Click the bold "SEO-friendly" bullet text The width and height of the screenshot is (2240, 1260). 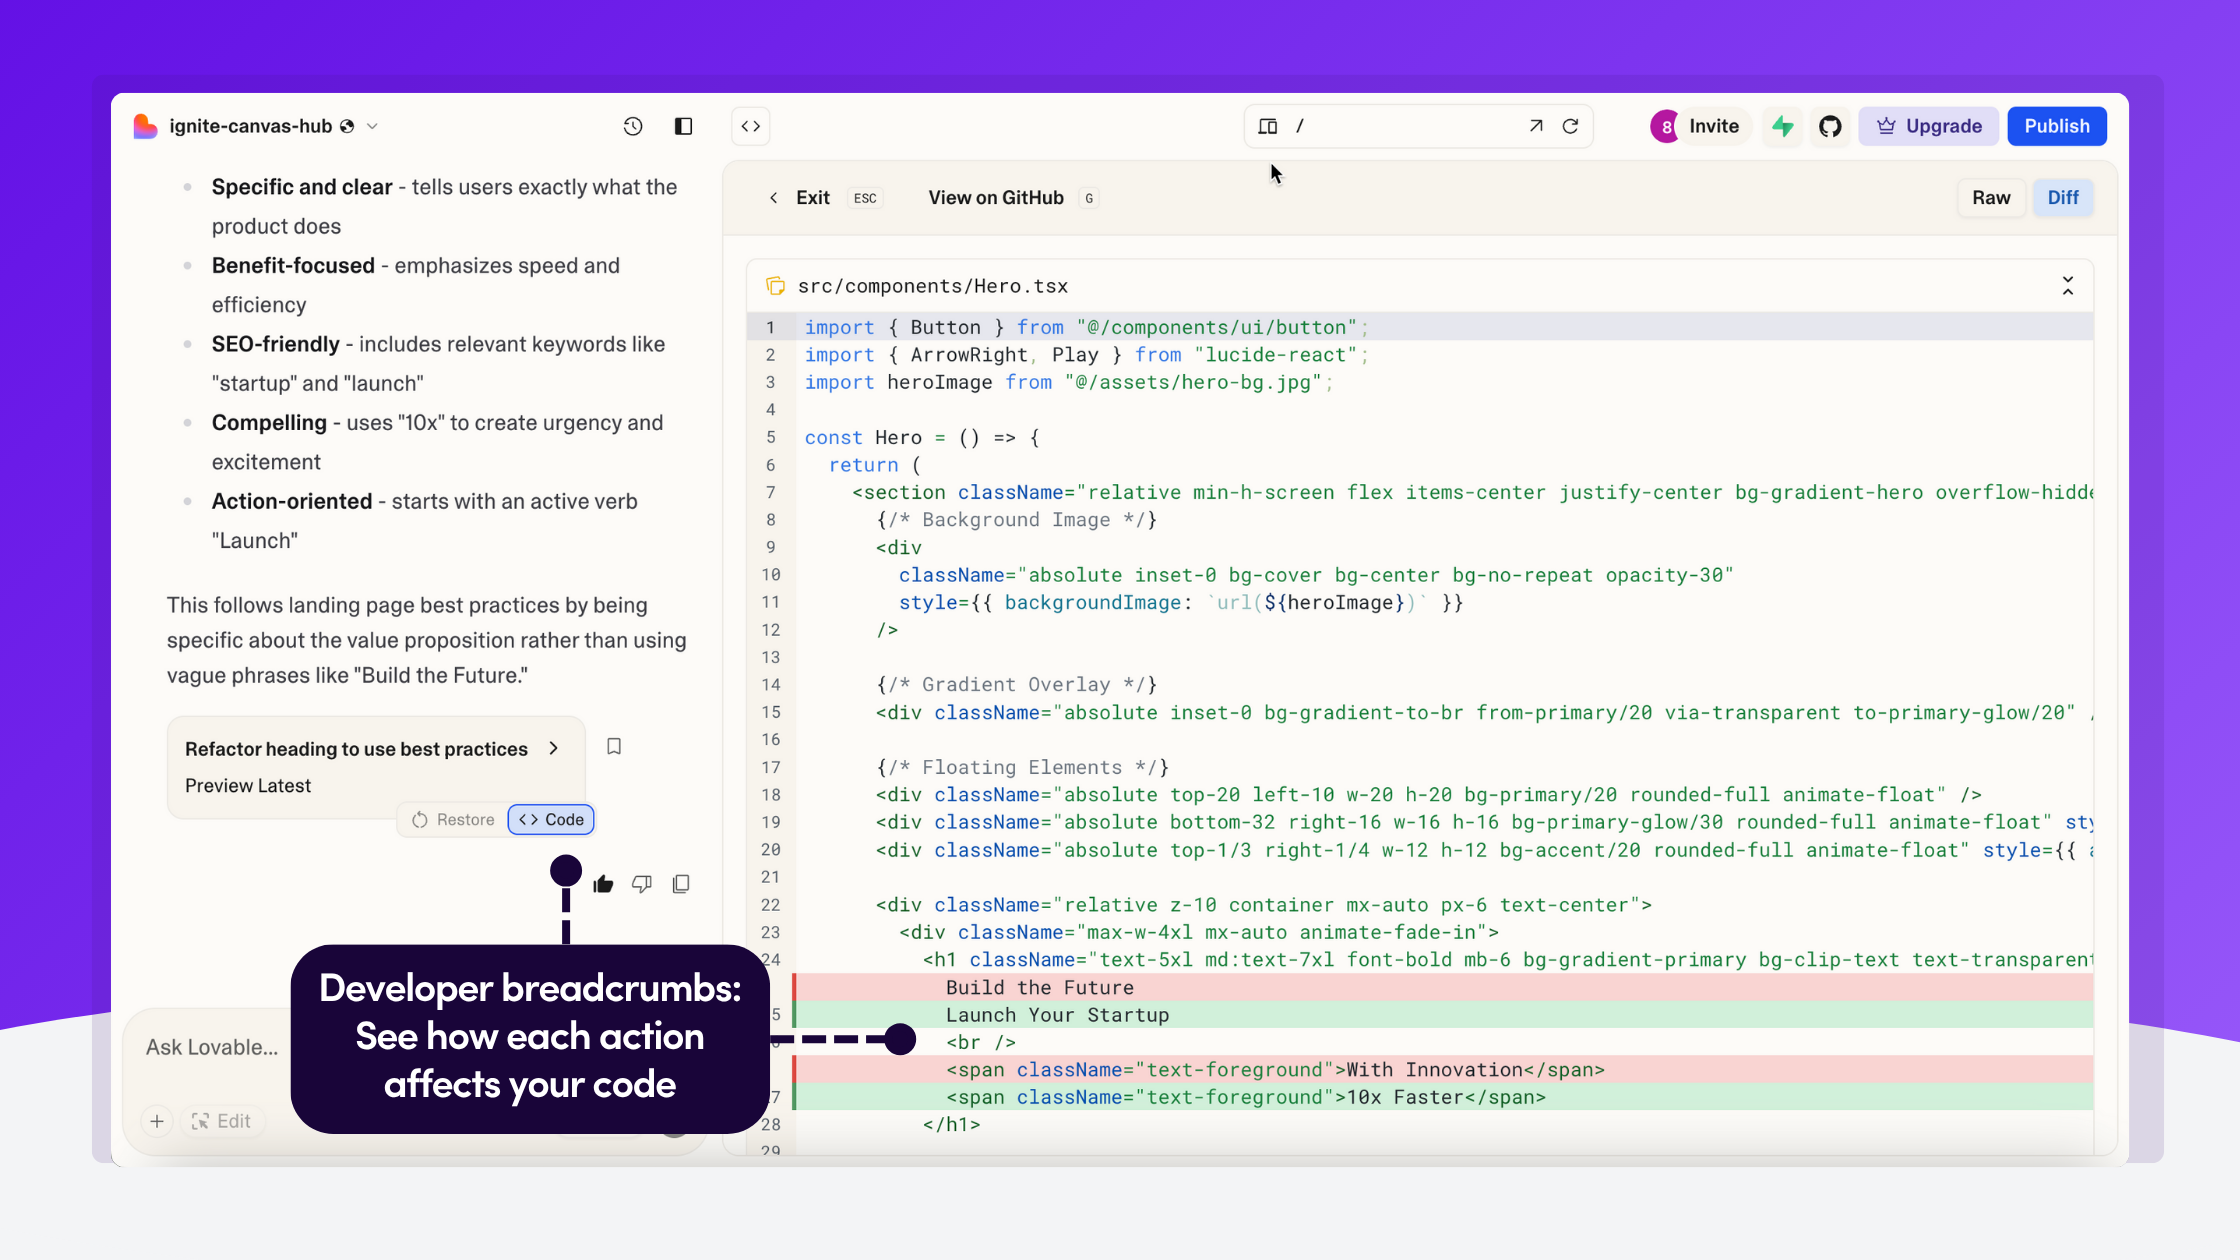coord(276,344)
